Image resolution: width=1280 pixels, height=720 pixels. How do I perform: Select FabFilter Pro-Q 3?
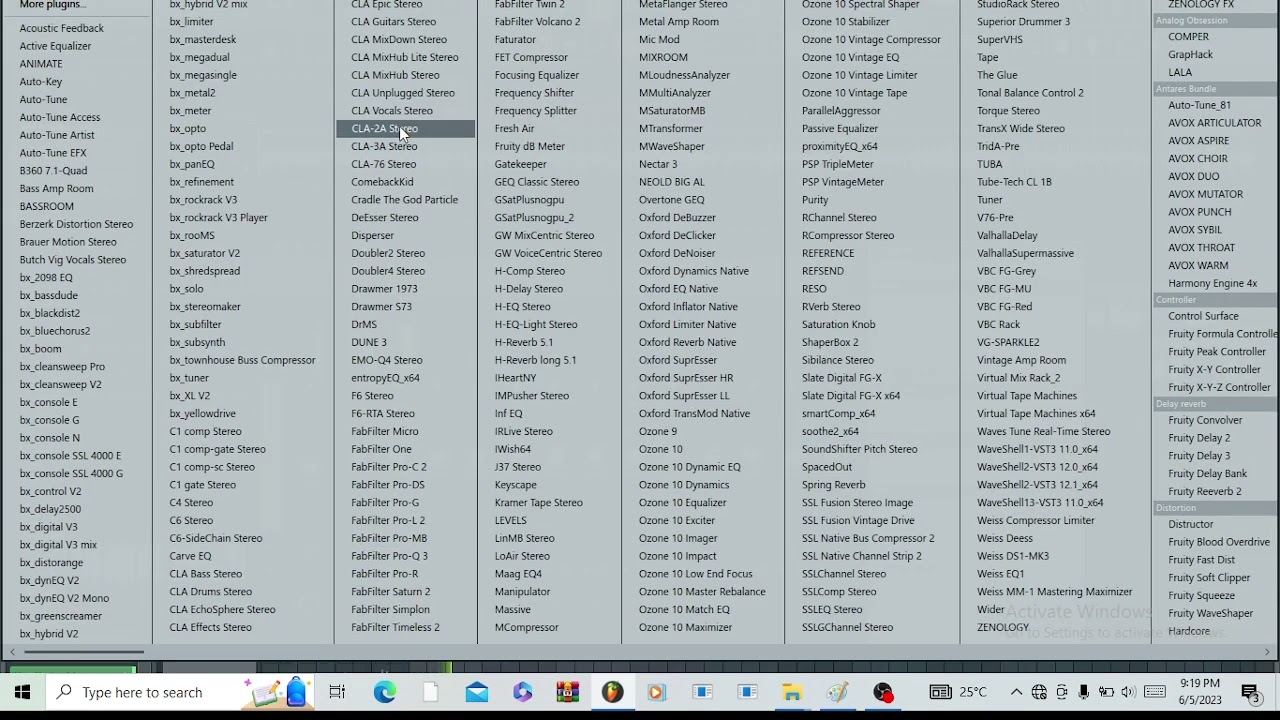pyautogui.click(x=389, y=556)
